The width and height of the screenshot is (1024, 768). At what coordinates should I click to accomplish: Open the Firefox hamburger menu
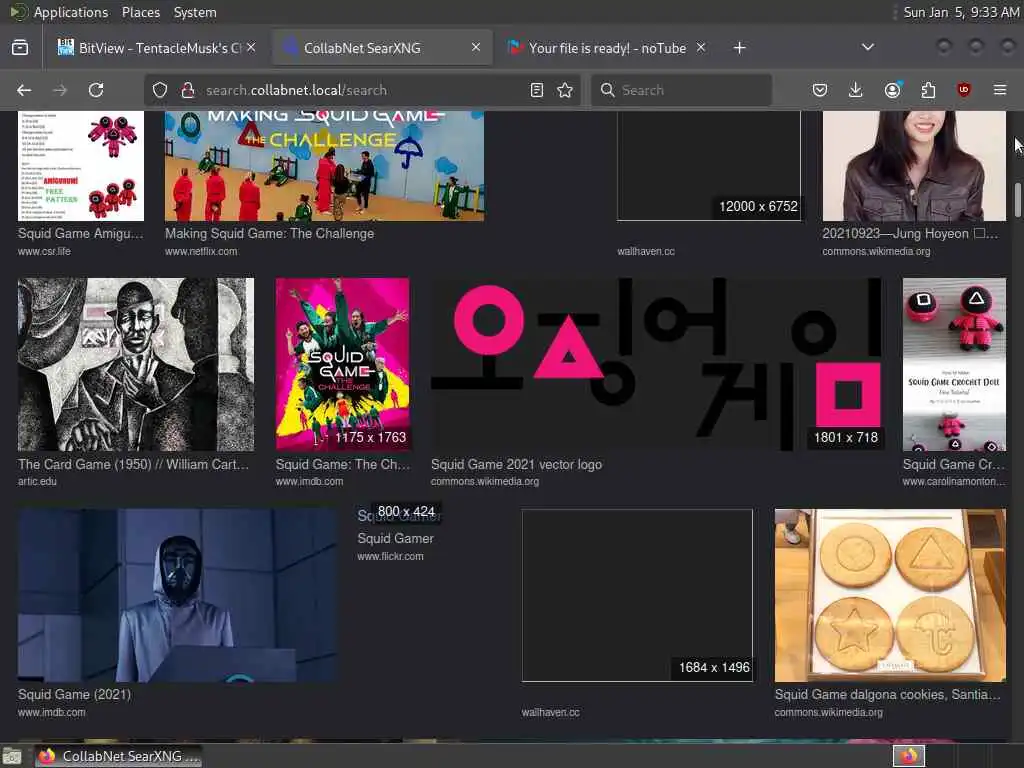[1000, 90]
